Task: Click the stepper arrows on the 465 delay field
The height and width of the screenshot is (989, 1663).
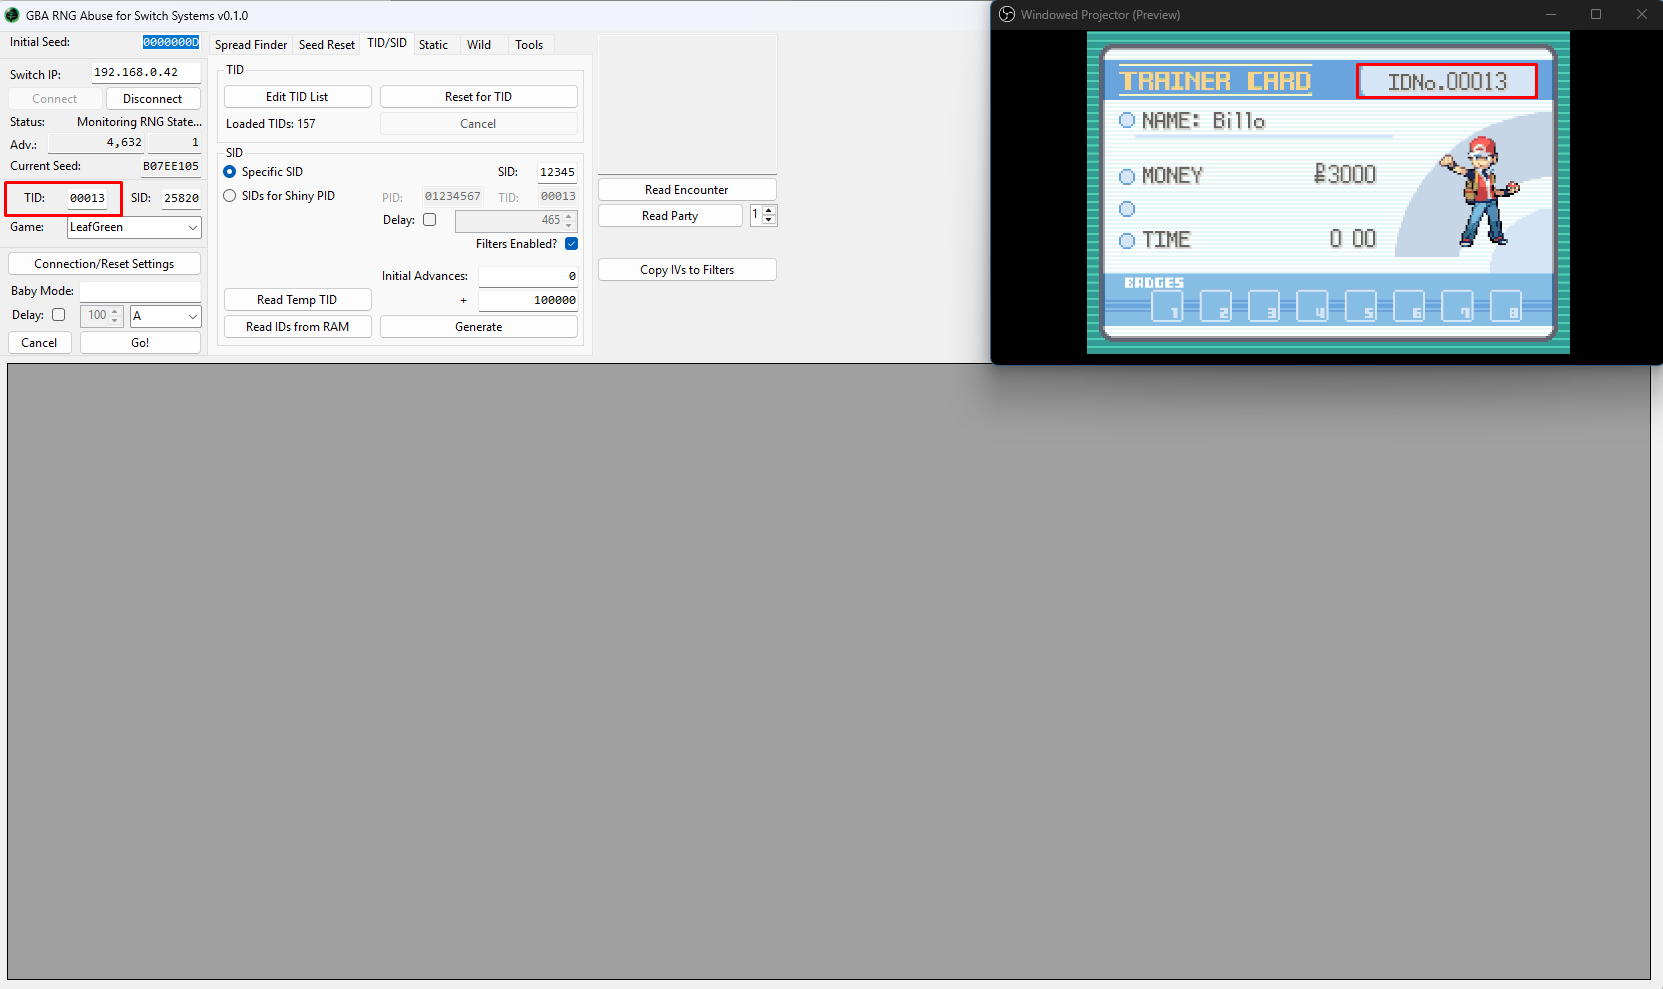Action: click(569, 220)
